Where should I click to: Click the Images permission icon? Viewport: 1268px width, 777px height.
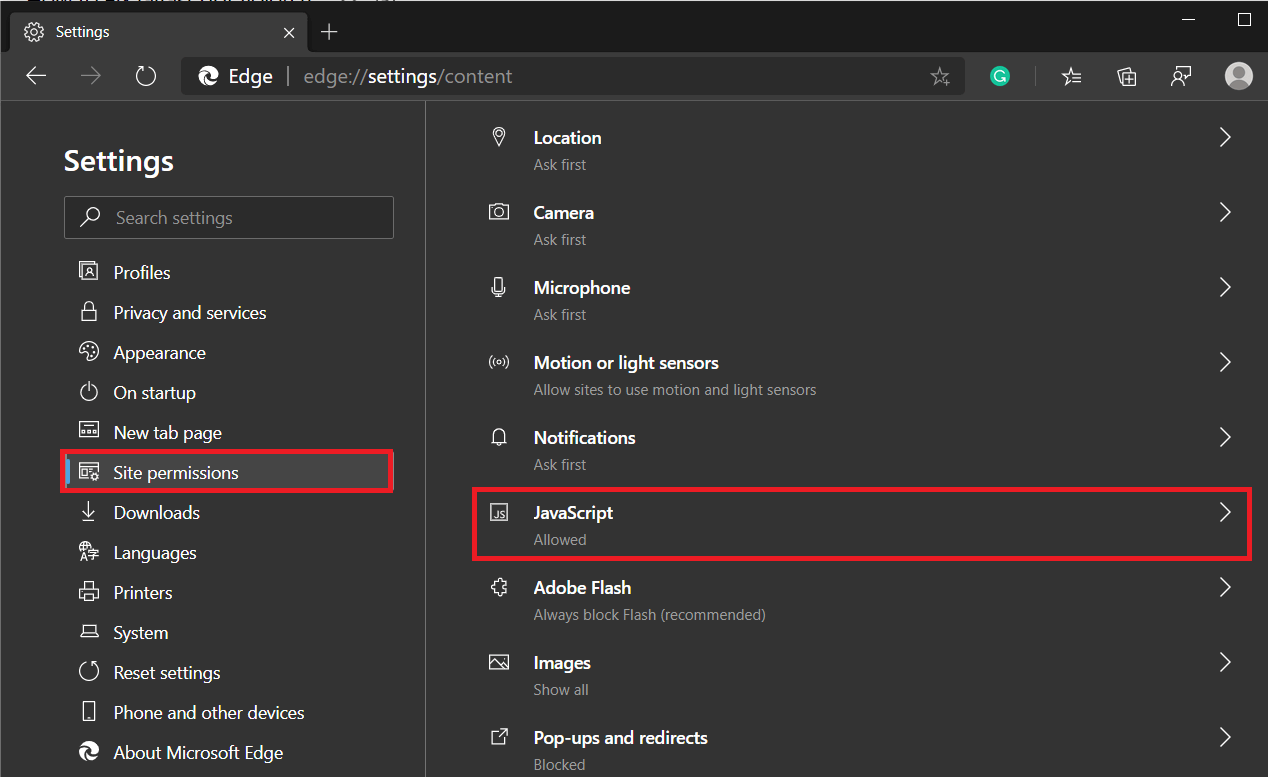point(499,662)
